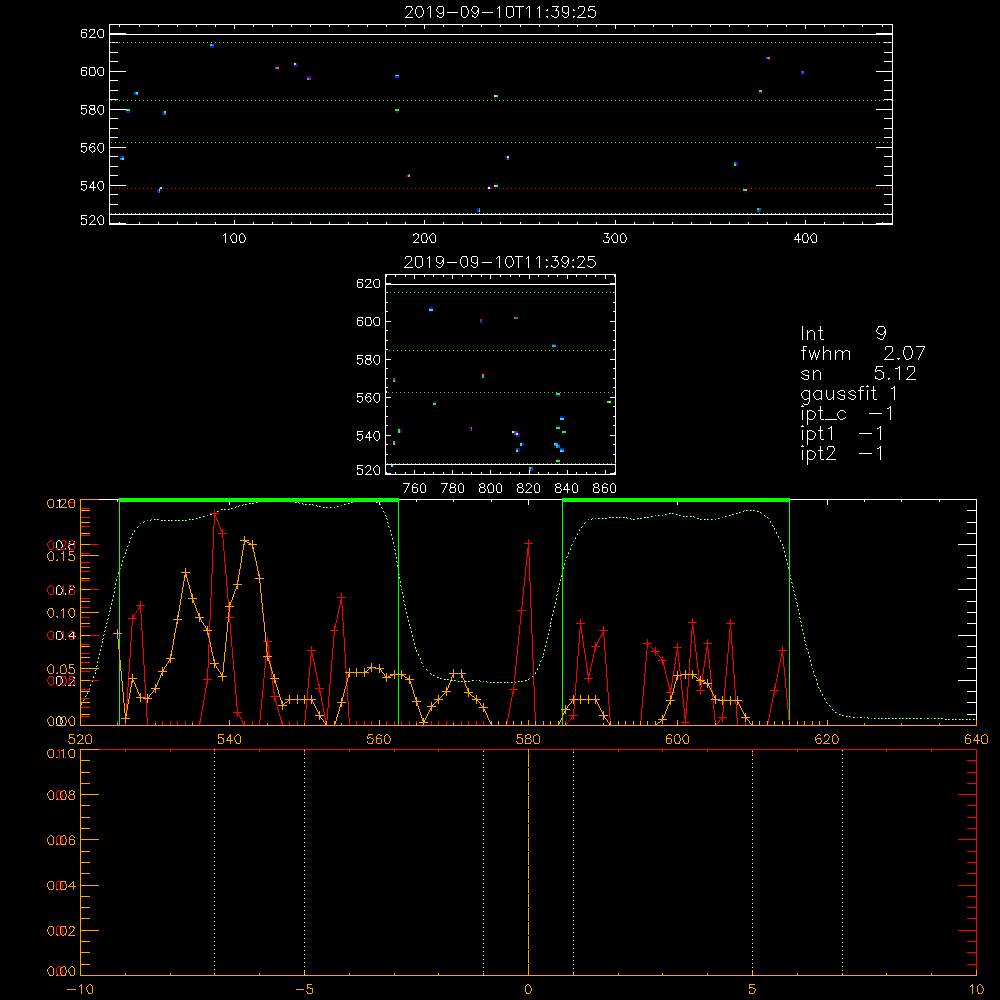Click orange y-axis label 0.10 on spectrum plot

pos(61,613)
